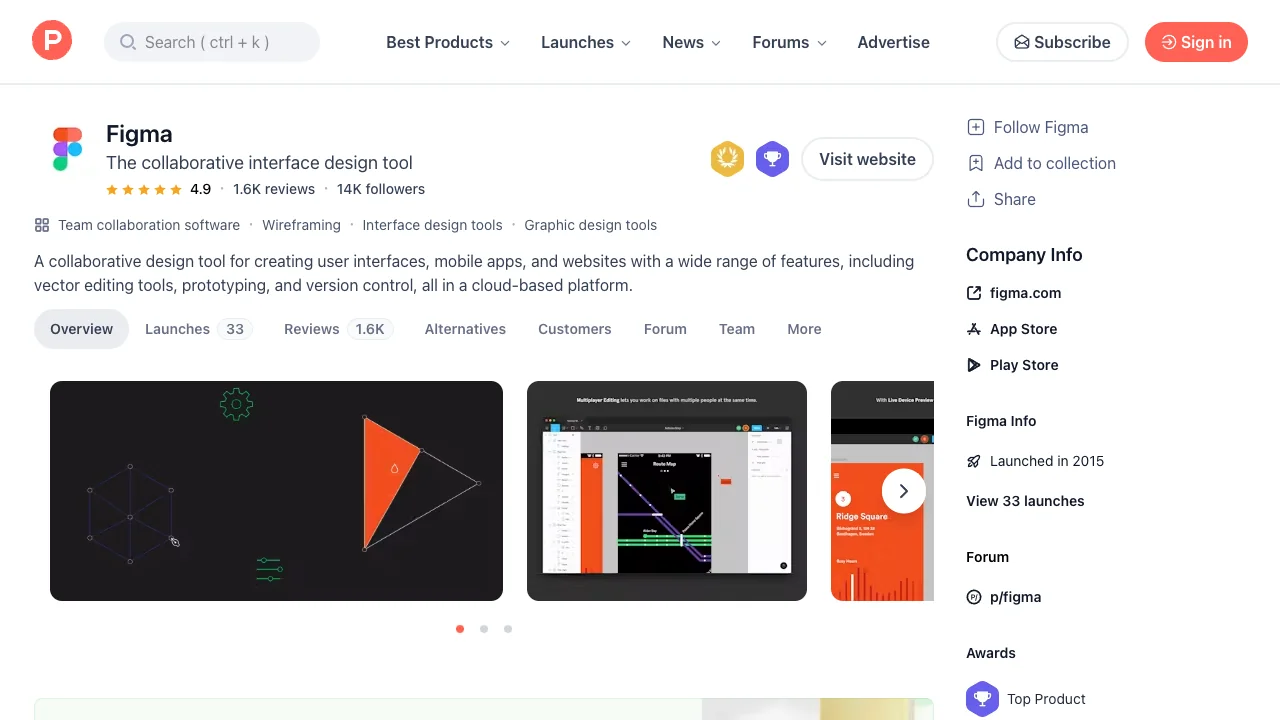
Task: Open the 1.6K reviews link
Action: [x=274, y=189]
